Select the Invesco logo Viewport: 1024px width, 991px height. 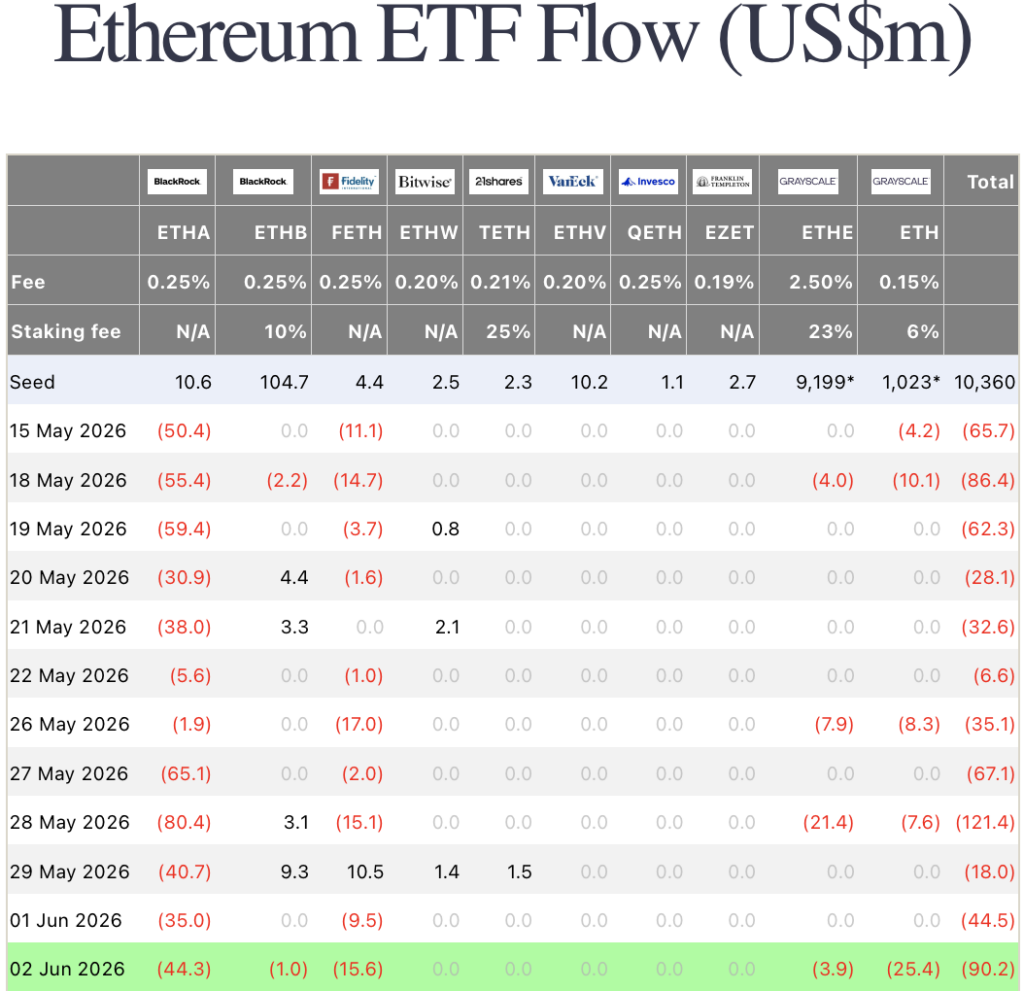point(648,182)
